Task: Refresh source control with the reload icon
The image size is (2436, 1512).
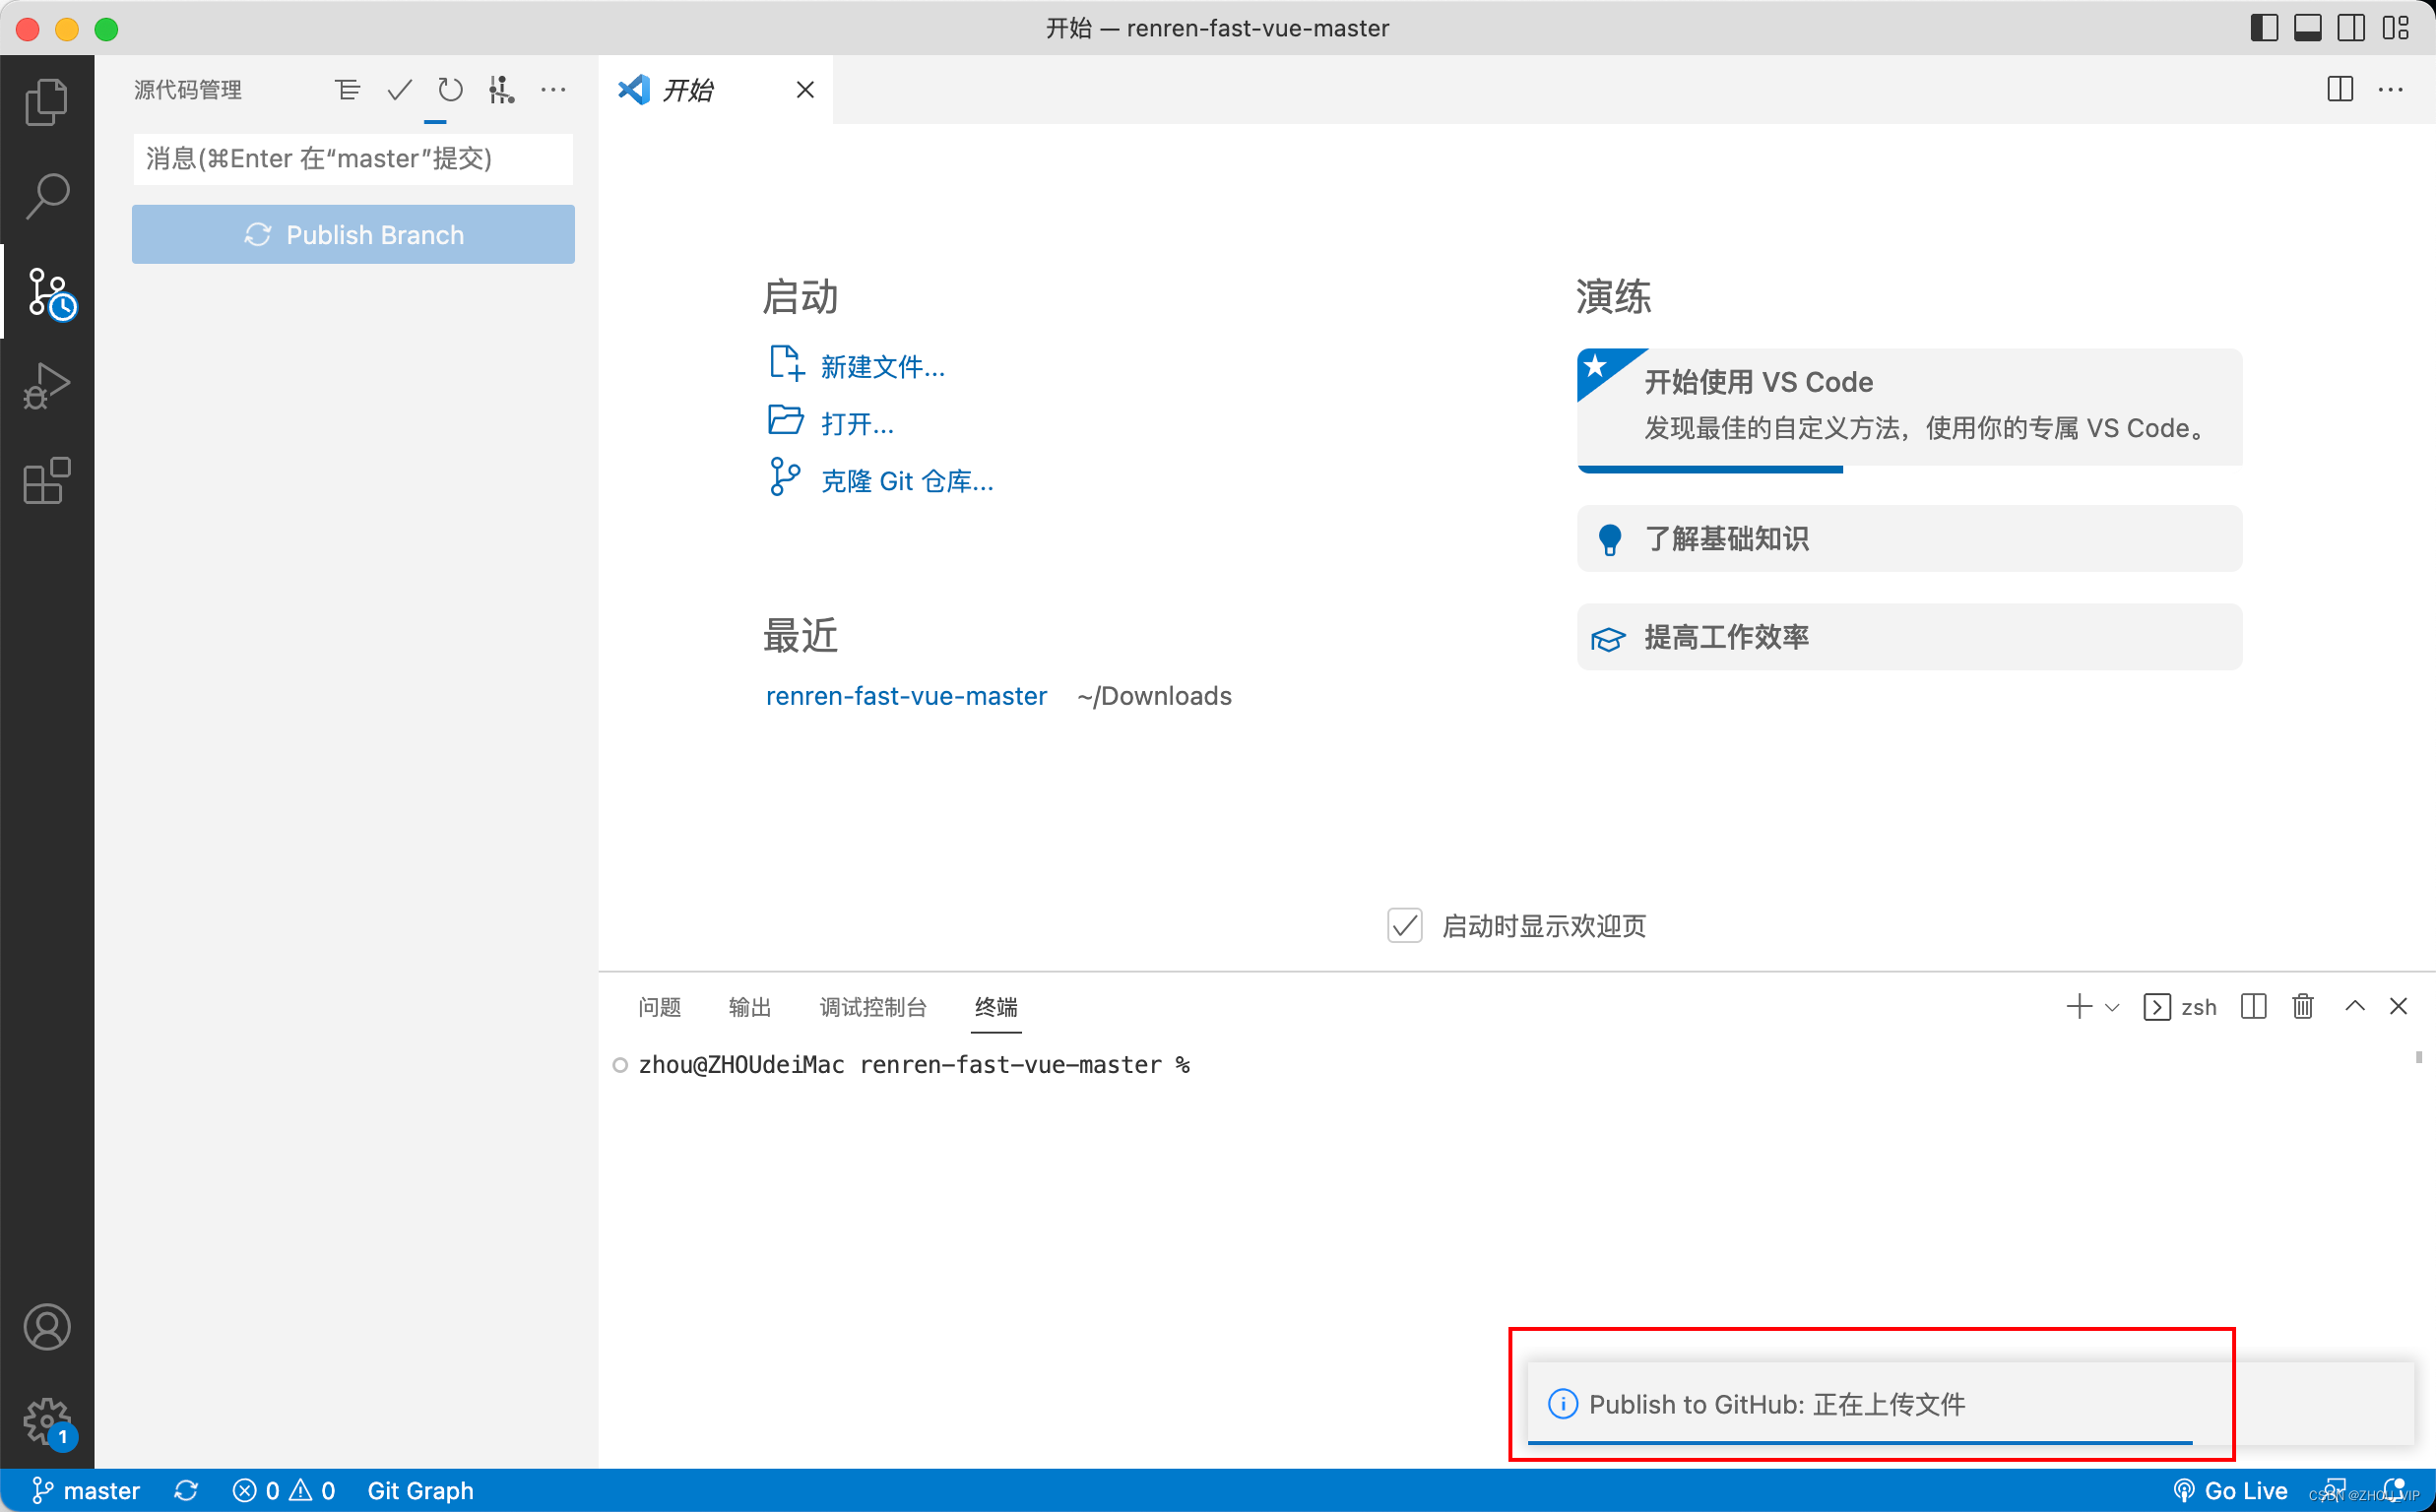Action: [x=450, y=90]
